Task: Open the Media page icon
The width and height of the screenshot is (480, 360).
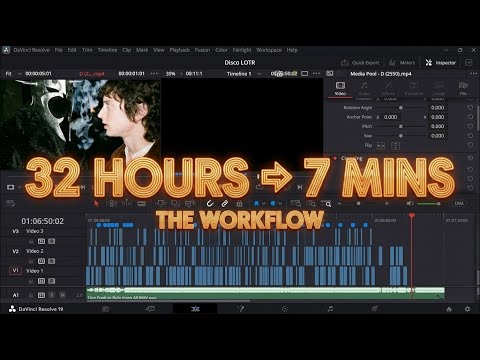Action: click(105, 309)
